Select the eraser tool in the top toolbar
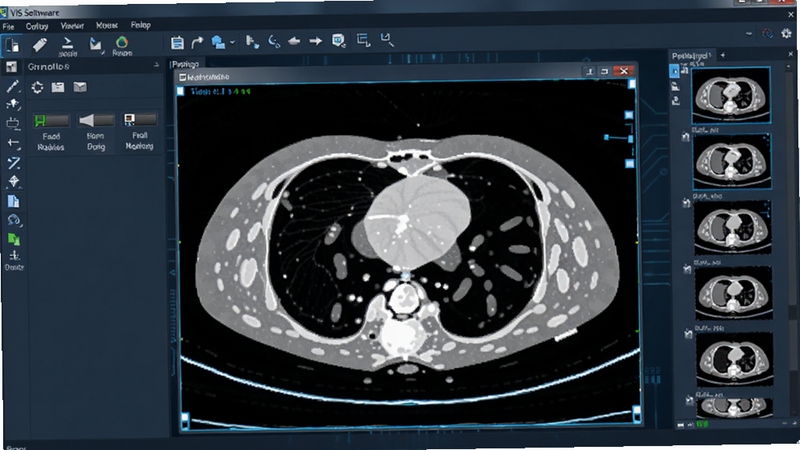 (40, 45)
